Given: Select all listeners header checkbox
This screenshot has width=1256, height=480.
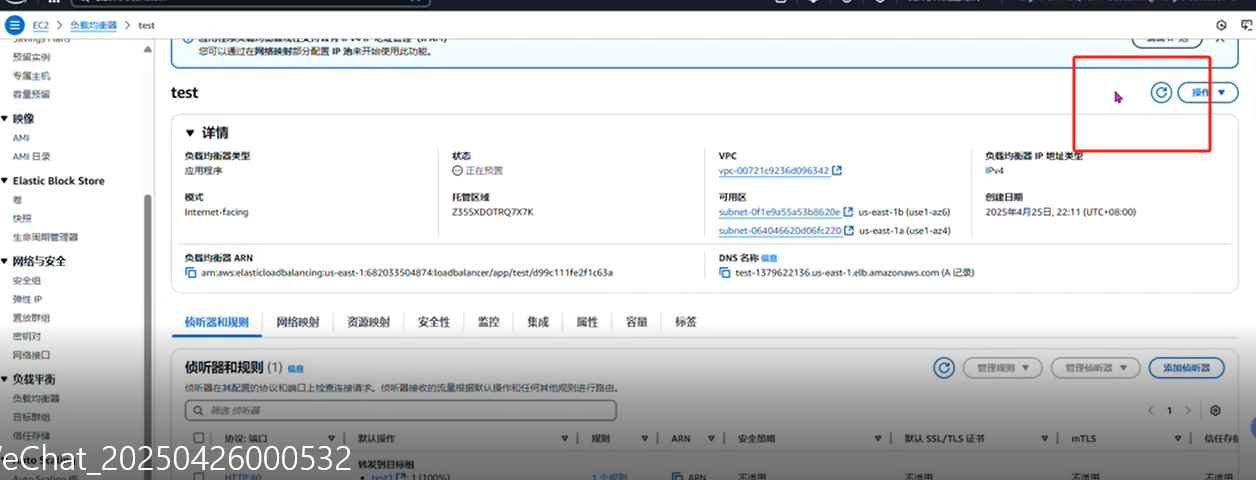Looking at the screenshot, I should (198, 438).
